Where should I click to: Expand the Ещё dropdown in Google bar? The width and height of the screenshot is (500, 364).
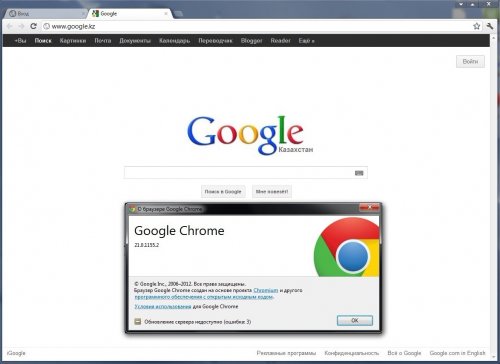[x=306, y=41]
